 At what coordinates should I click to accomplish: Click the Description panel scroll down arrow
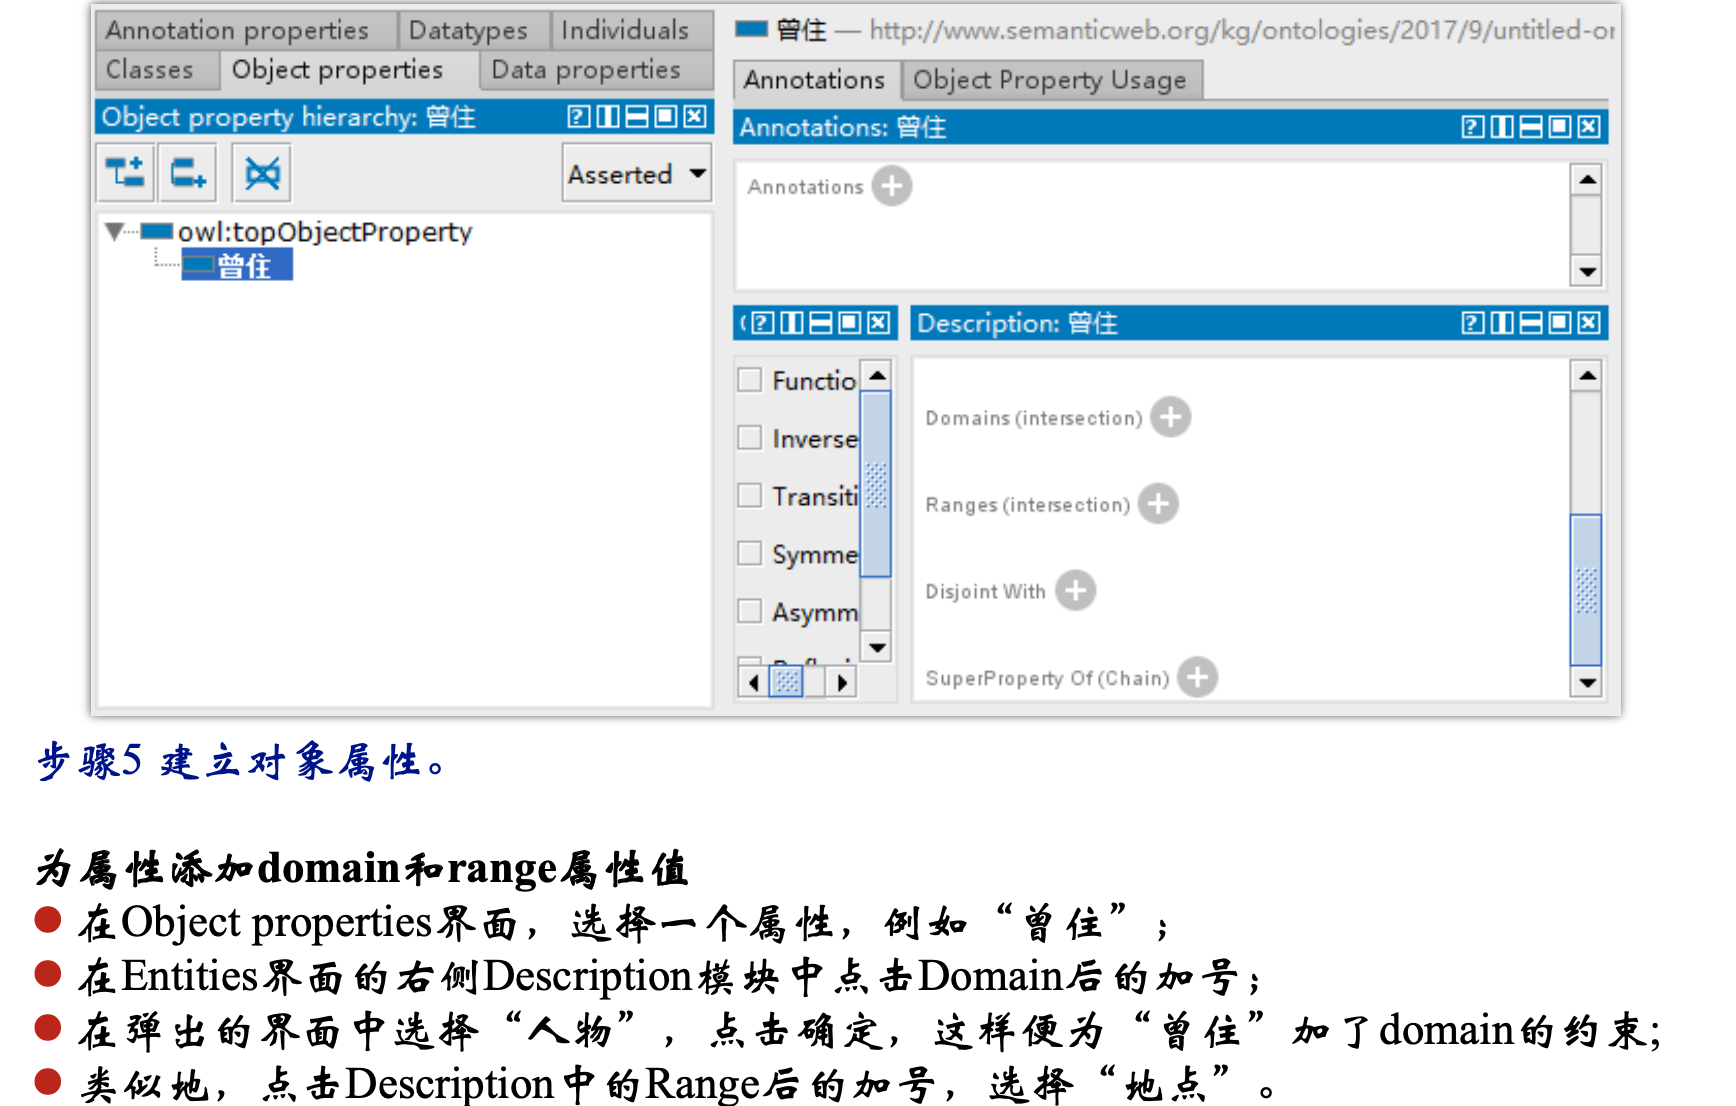tap(1587, 683)
